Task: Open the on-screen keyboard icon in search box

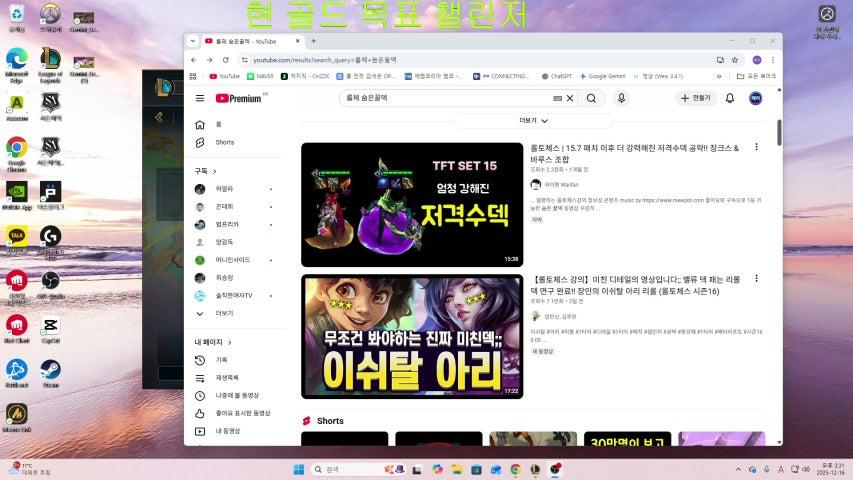Action: pos(557,98)
